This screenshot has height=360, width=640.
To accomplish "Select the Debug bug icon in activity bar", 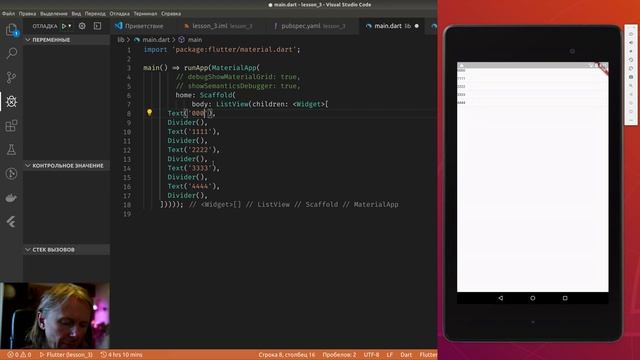I will (x=11, y=101).
